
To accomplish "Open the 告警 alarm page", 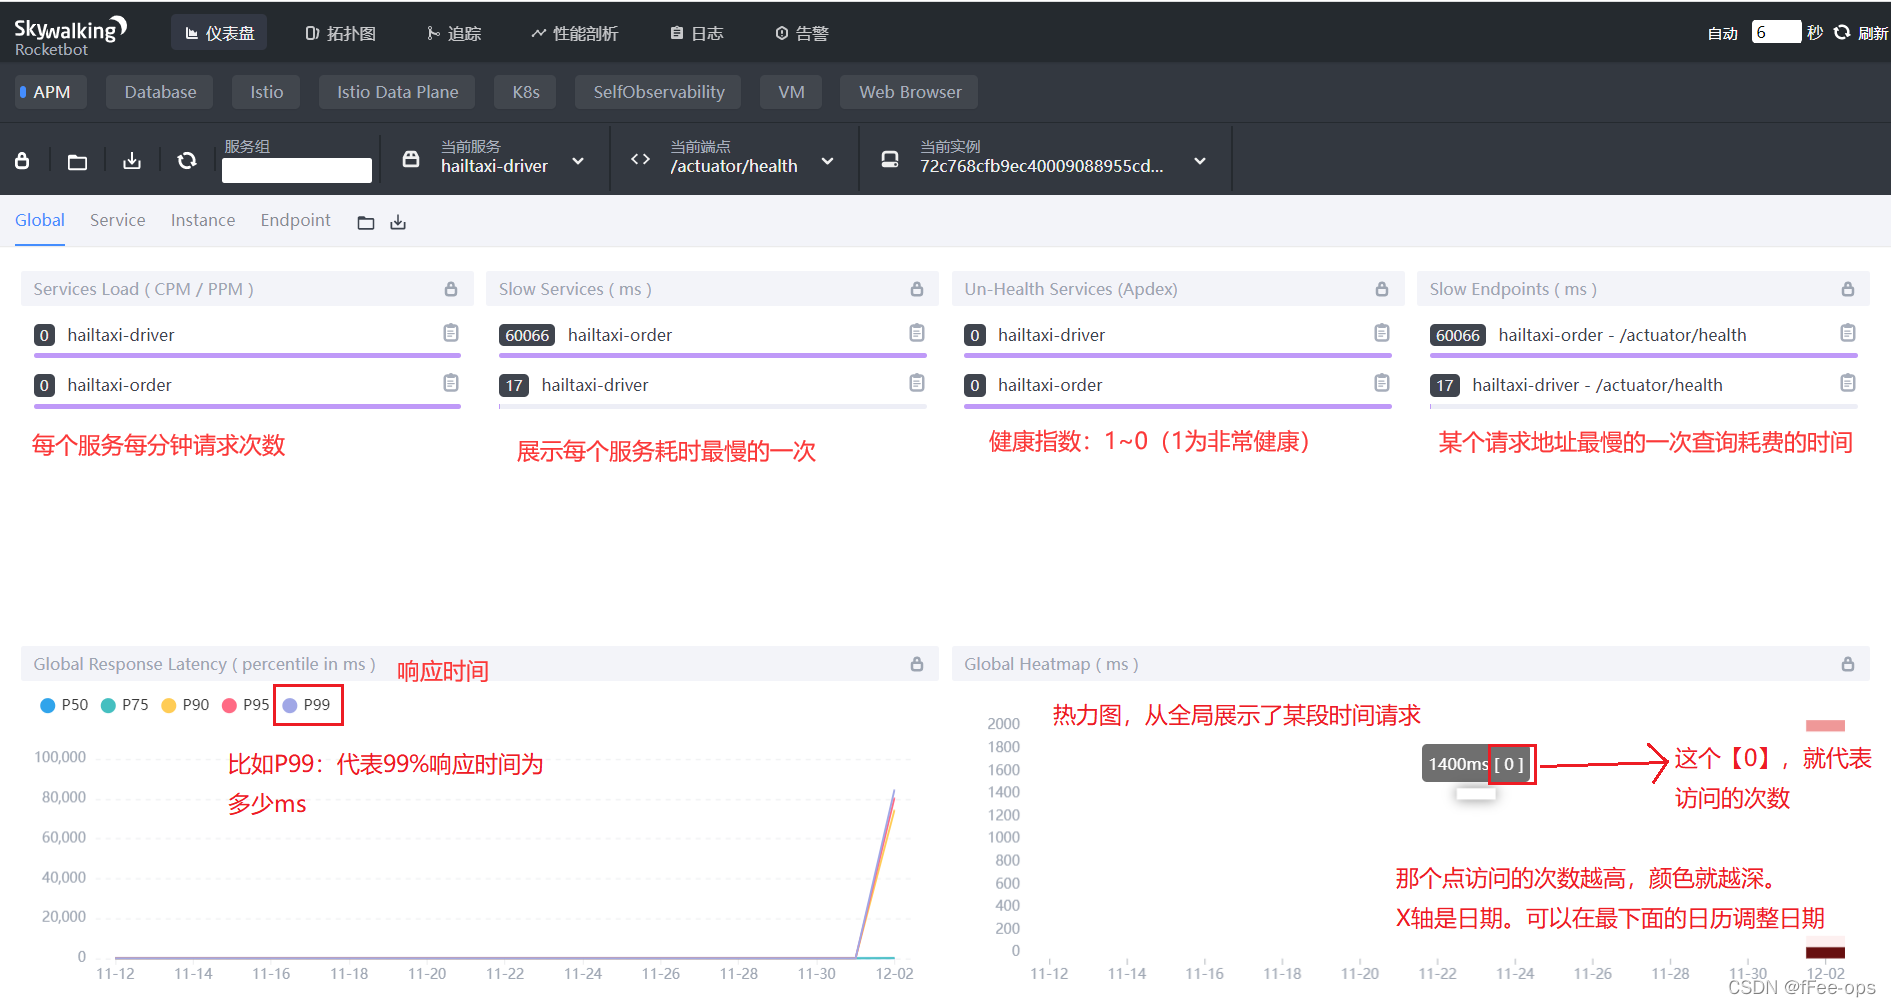I will [802, 33].
